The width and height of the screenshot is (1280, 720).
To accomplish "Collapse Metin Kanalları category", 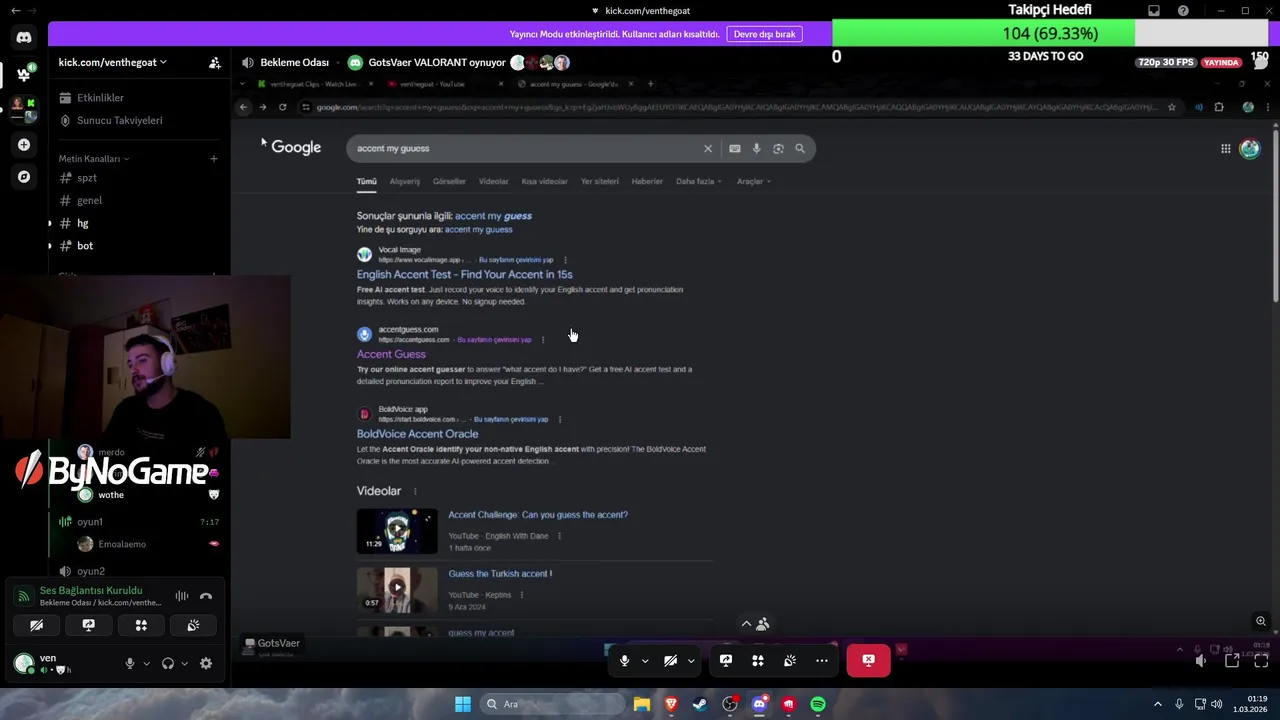I will tap(93, 158).
